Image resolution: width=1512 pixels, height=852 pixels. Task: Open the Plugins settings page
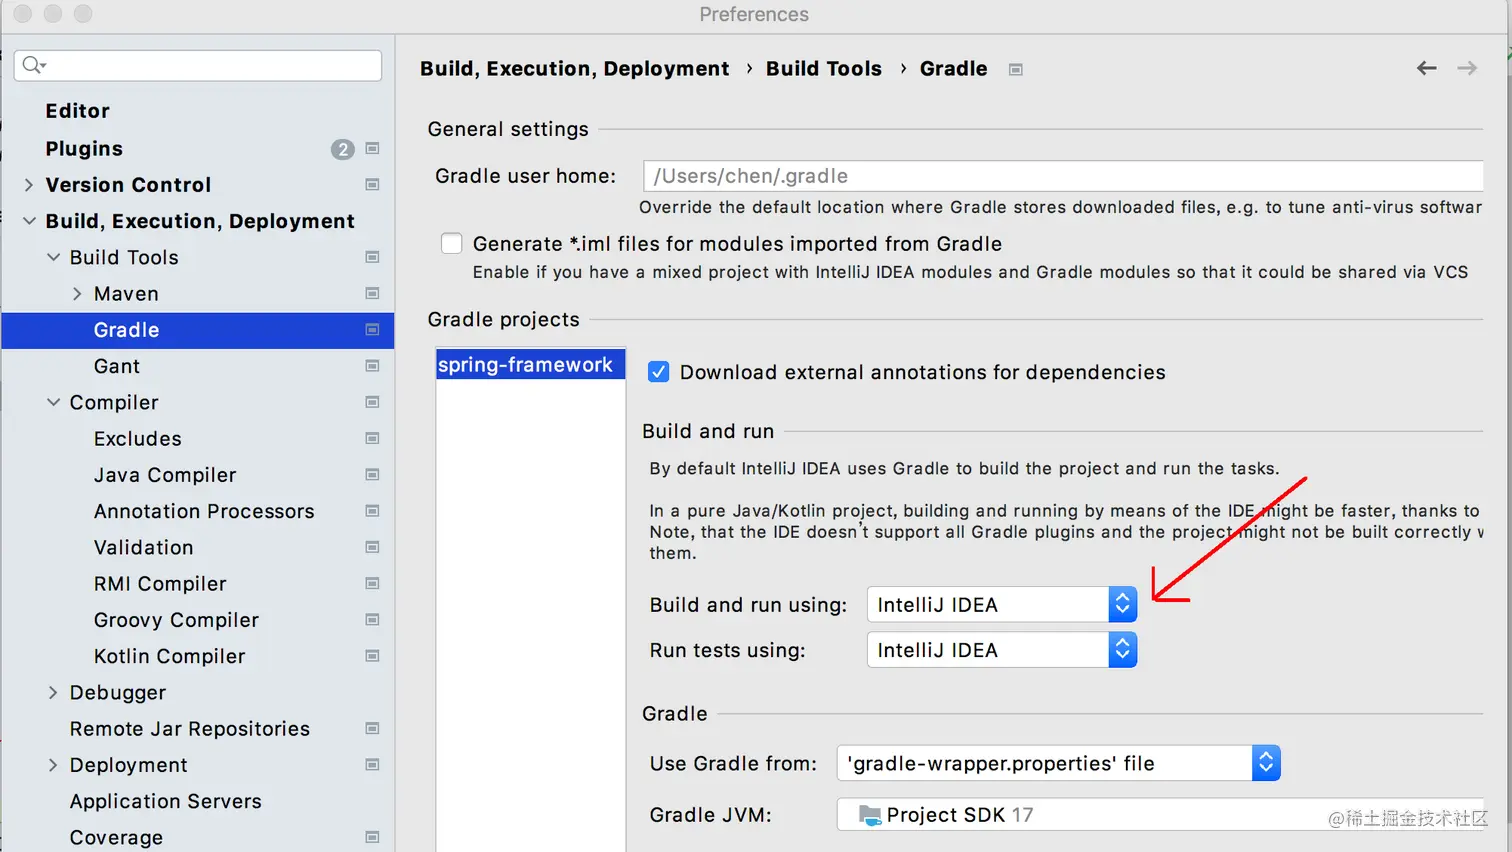(84, 149)
